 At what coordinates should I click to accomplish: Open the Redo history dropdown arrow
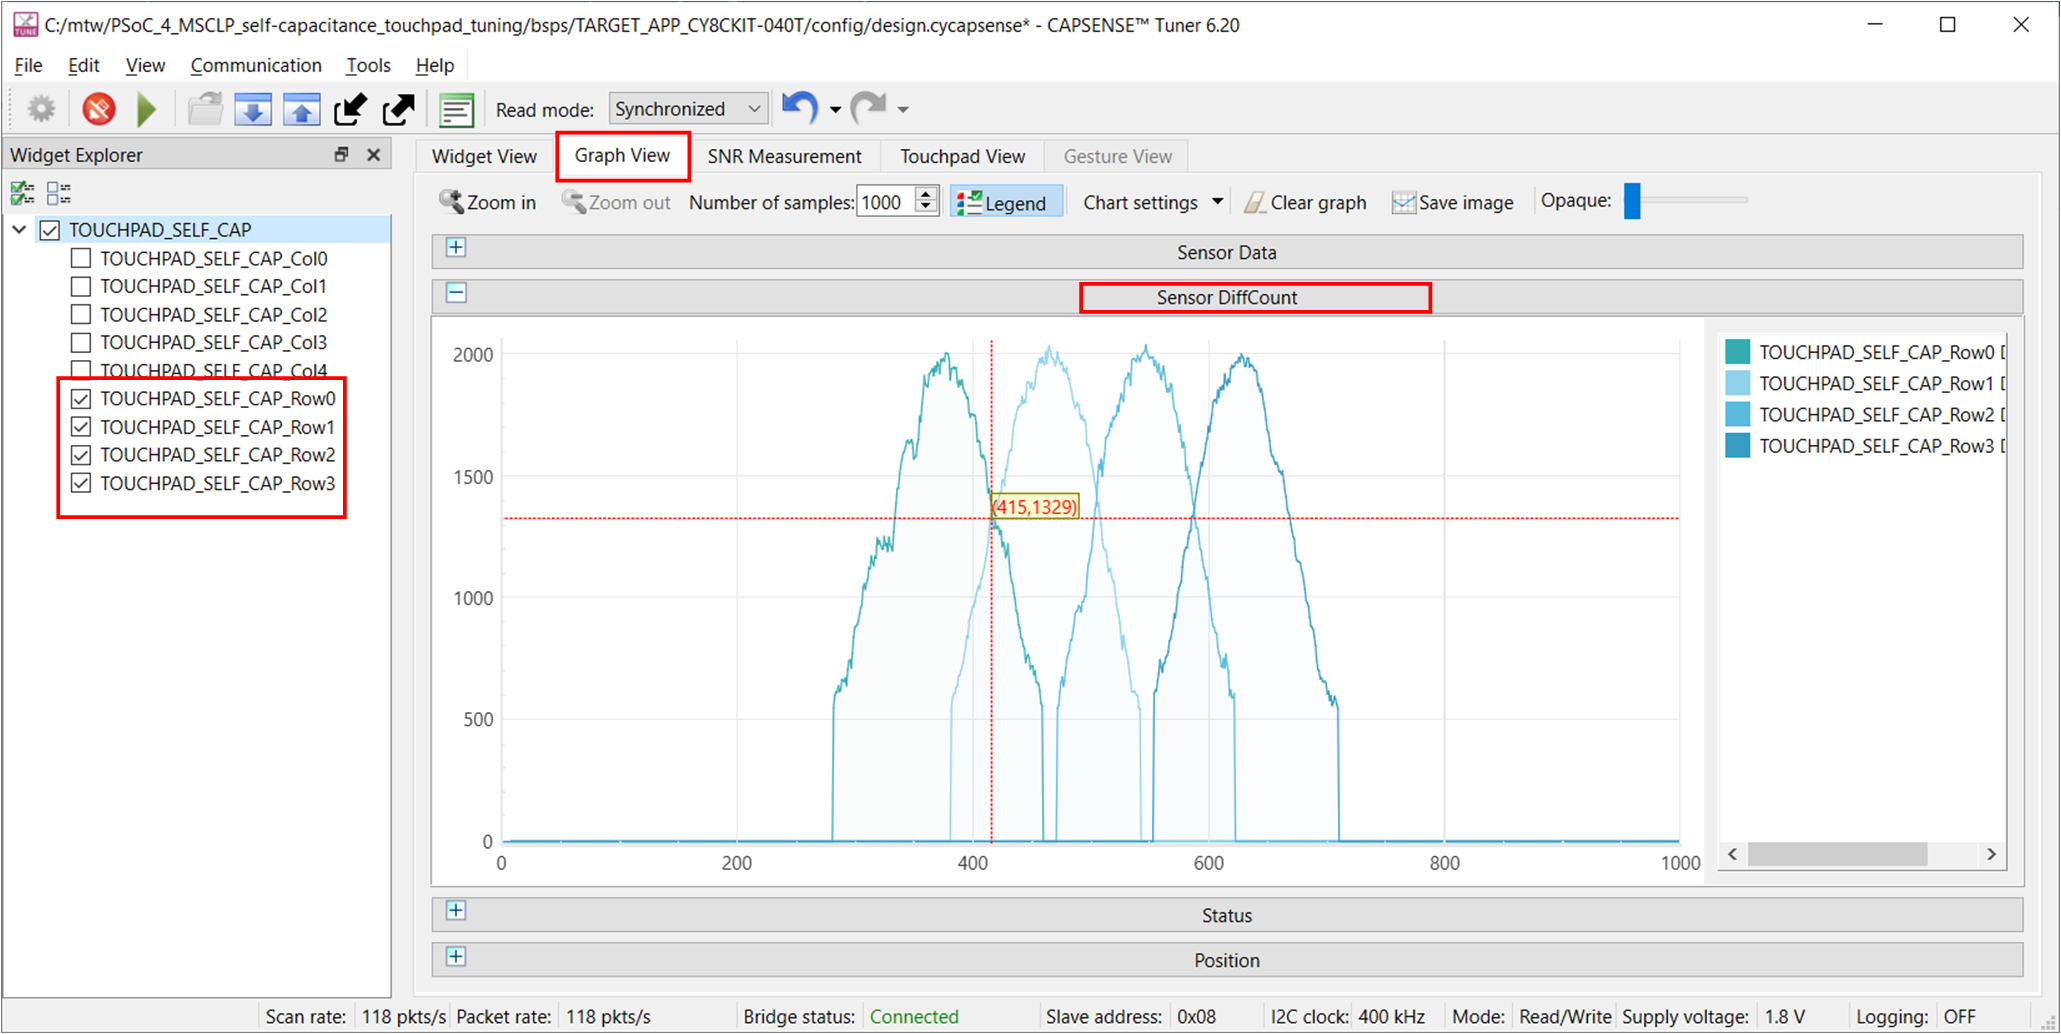[903, 109]
